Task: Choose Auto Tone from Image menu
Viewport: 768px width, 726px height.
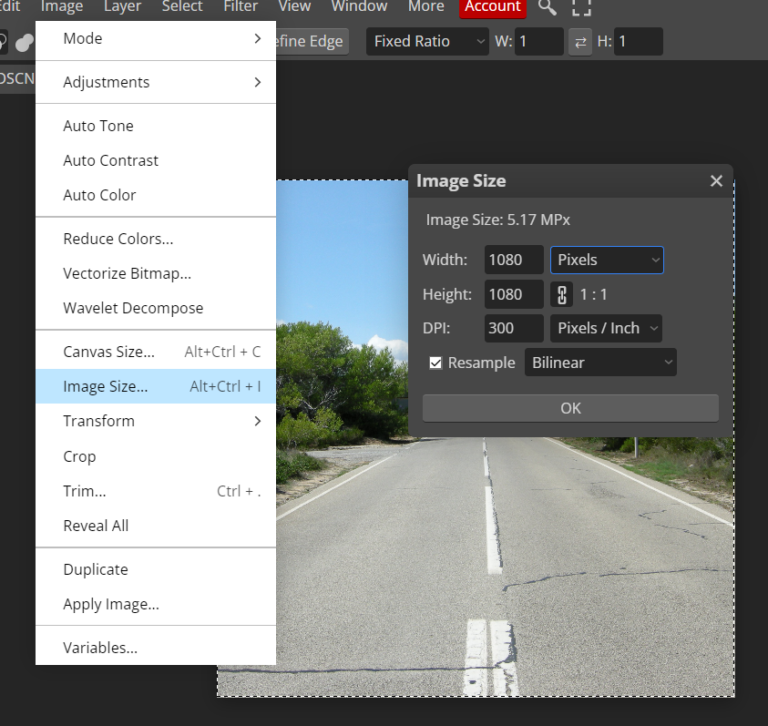Action: tap(156, 126)
